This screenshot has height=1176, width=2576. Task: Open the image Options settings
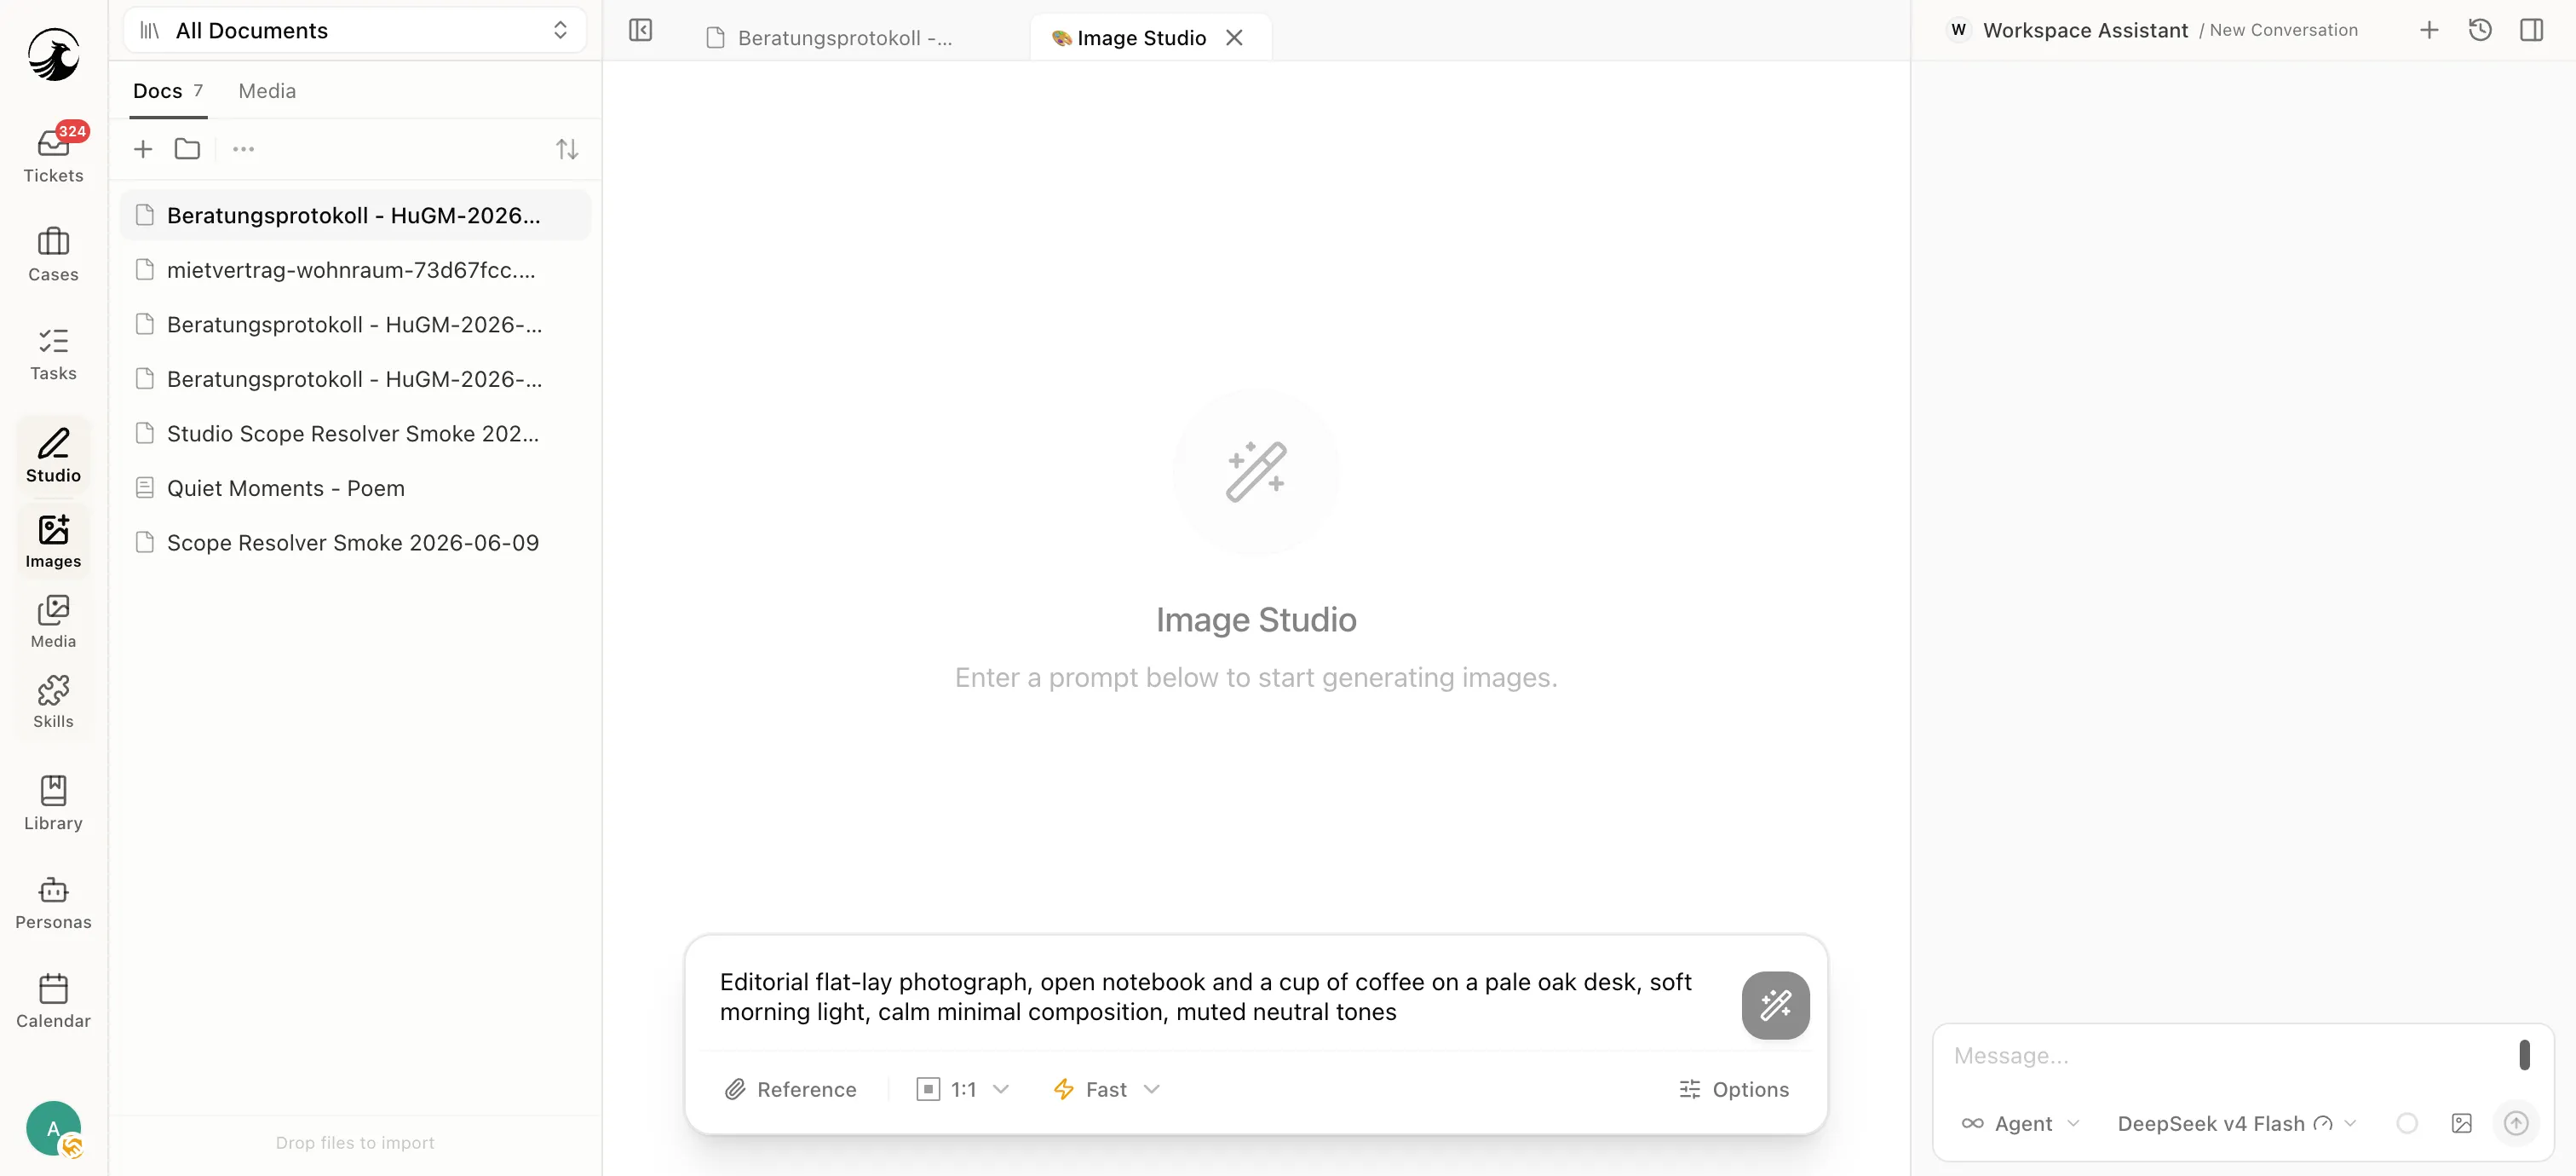[x=1734, y=1089]
